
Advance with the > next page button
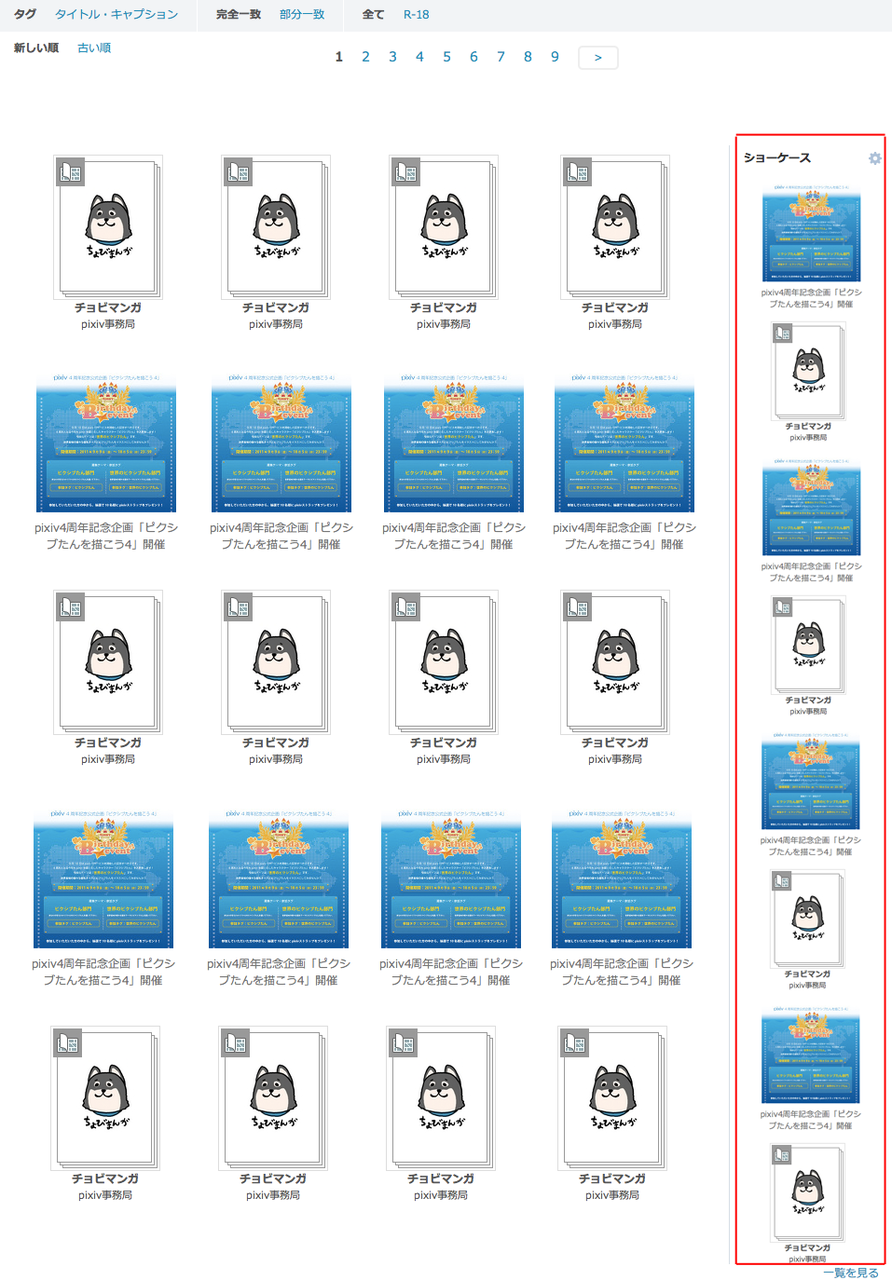coord(598,58)
